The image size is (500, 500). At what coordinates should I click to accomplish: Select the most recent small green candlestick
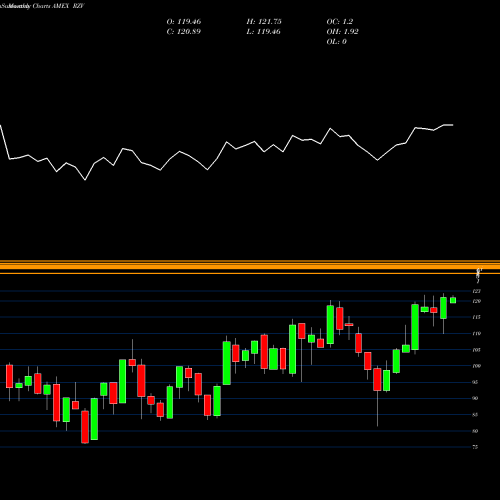coord(453,300)
